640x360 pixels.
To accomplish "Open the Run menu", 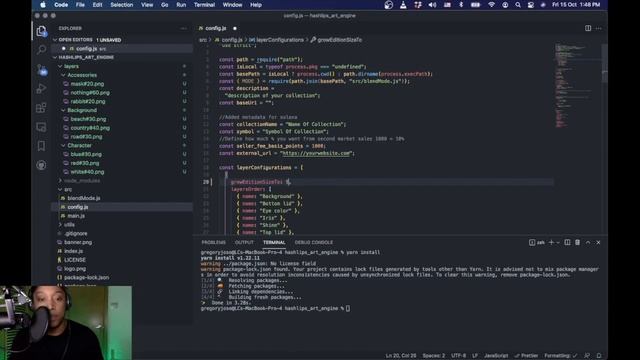I will point(181,5).
